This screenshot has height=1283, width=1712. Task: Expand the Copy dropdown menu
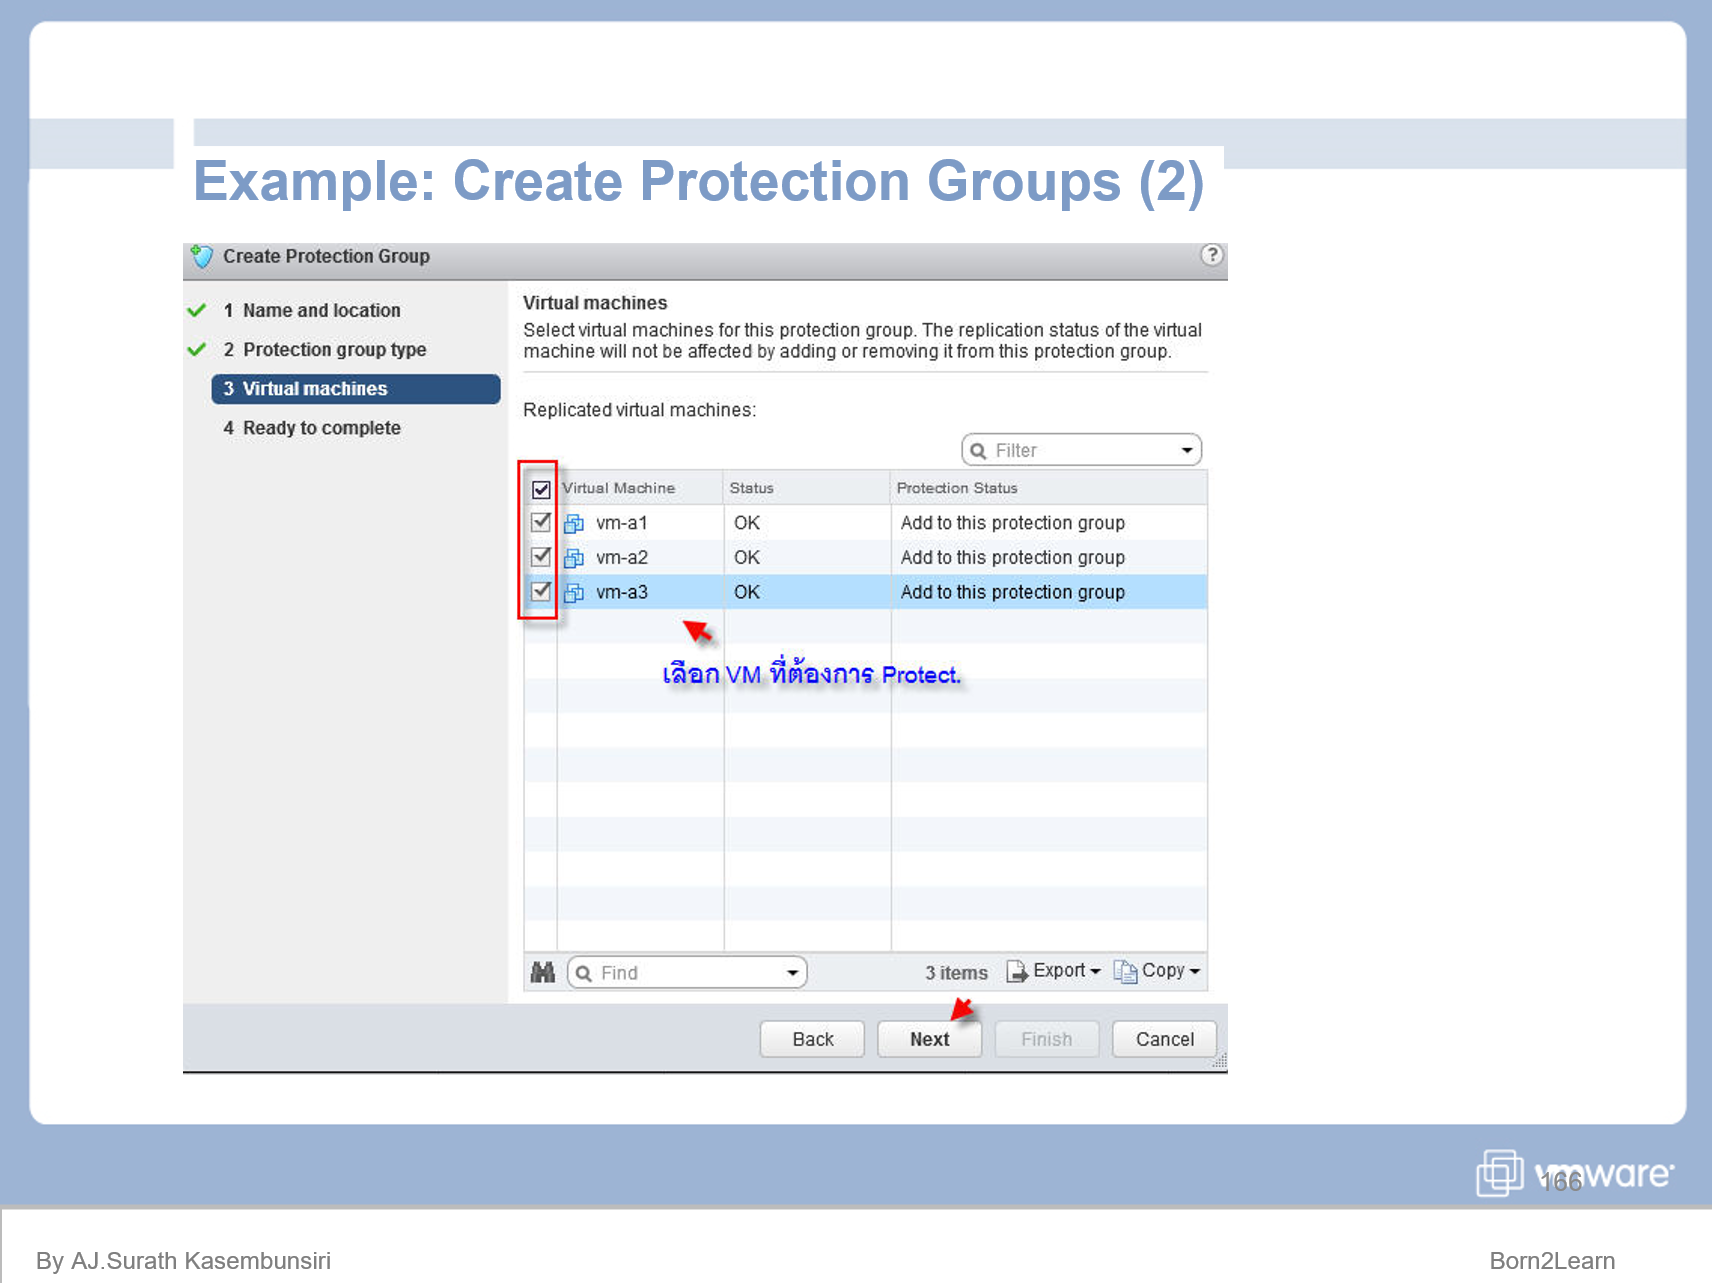[x=1195, y=971]
